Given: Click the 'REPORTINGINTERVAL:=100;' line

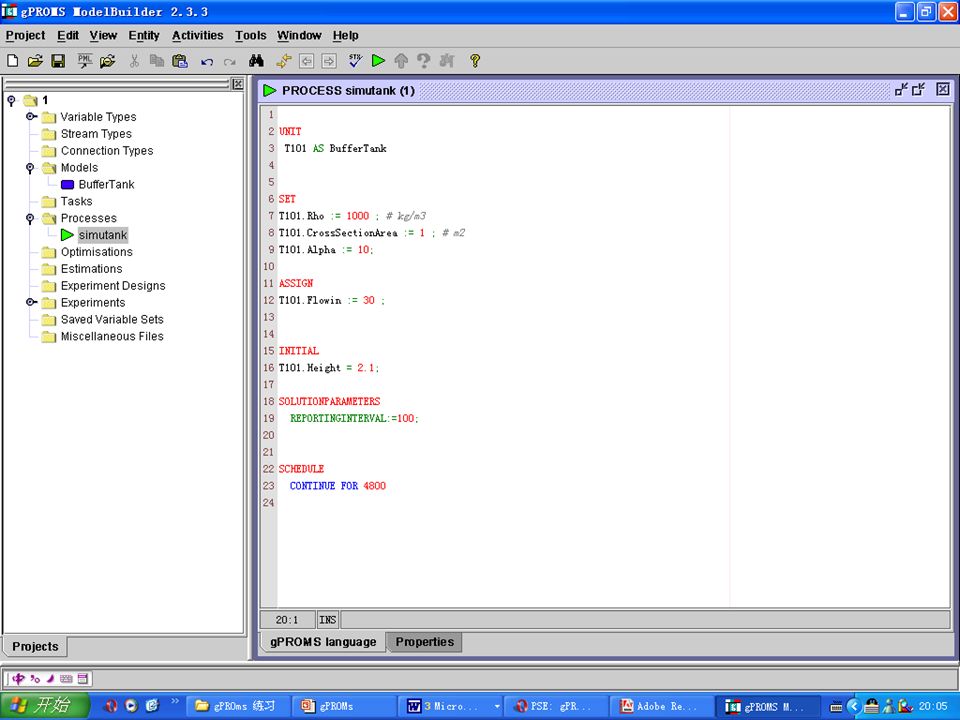Looking at the screenshot, I should (354, 418).
